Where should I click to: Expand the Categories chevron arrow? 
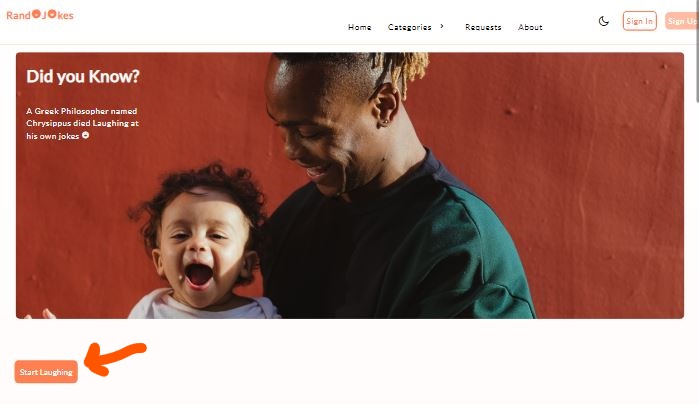pyautogui.click(x=442, y=26)
